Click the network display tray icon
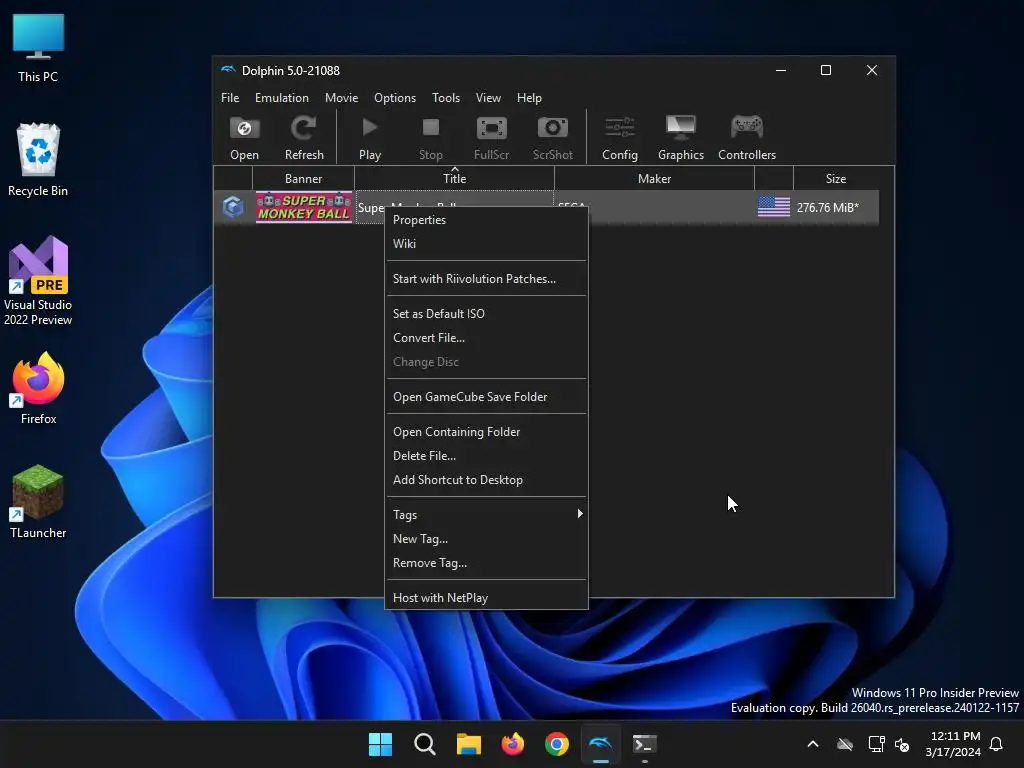Screen dimensions: 1024x768 (x=876, y=744)
